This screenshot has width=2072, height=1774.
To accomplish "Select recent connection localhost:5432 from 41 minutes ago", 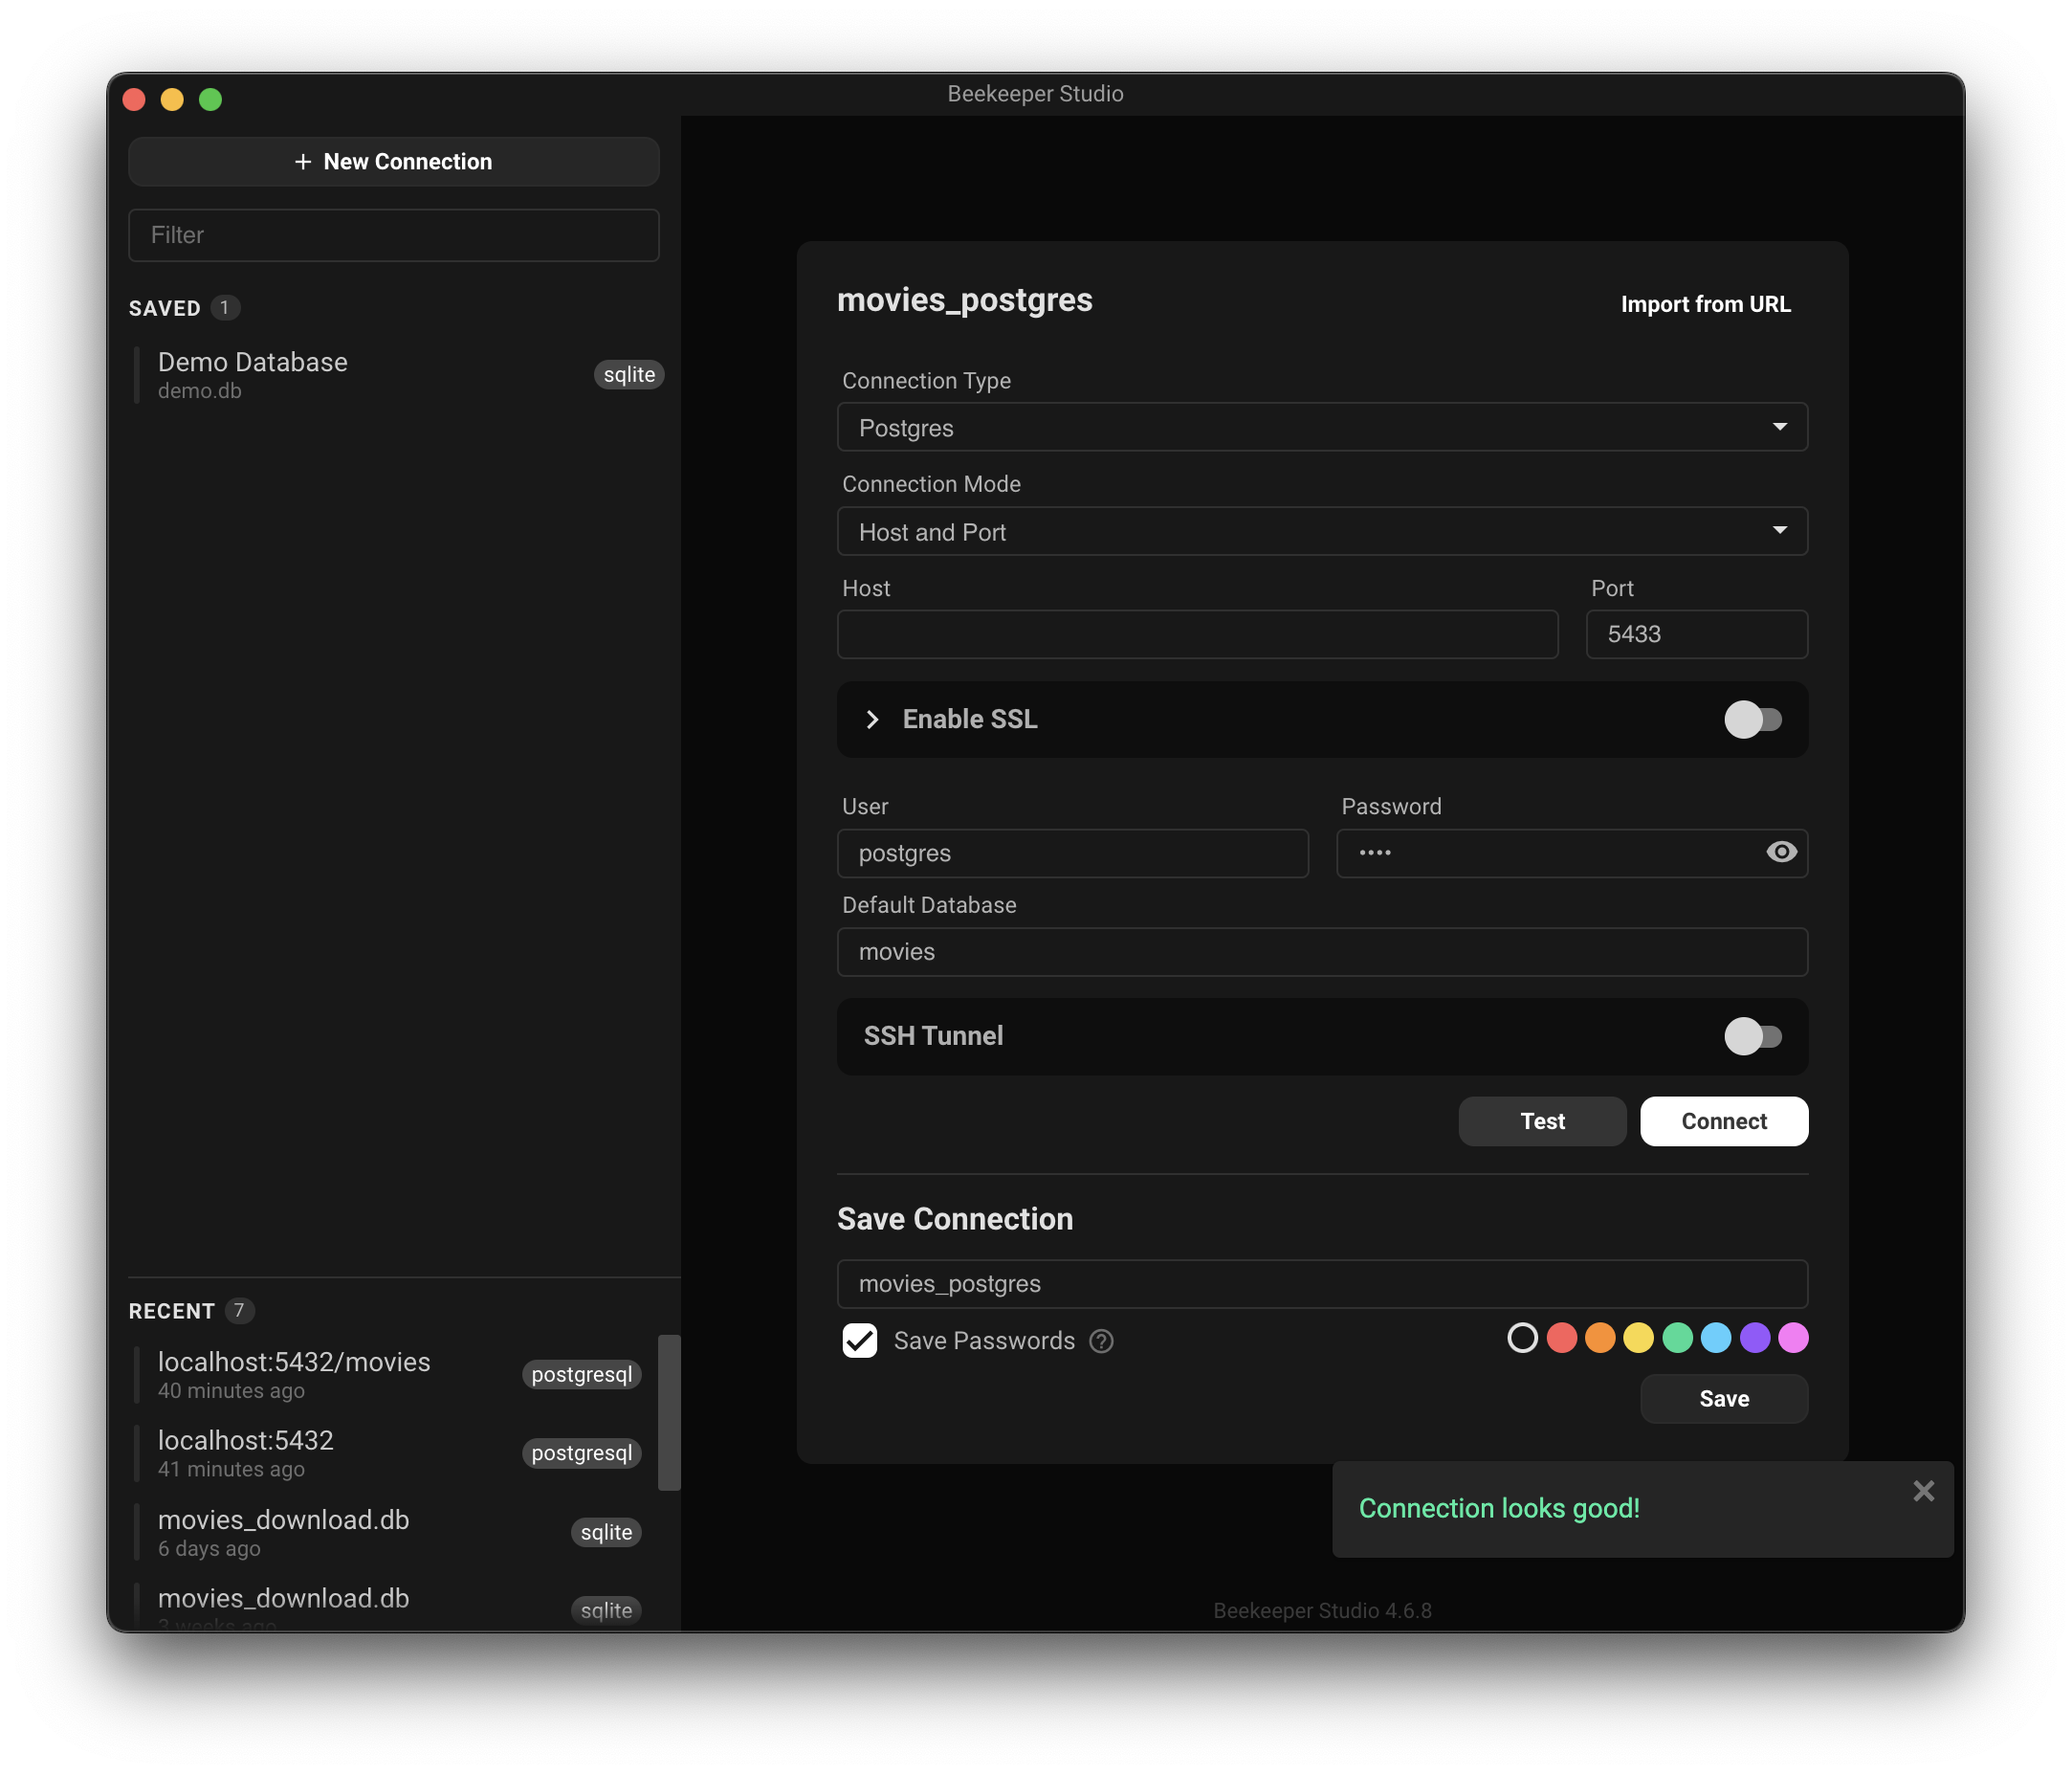I will pos(246,1452).
